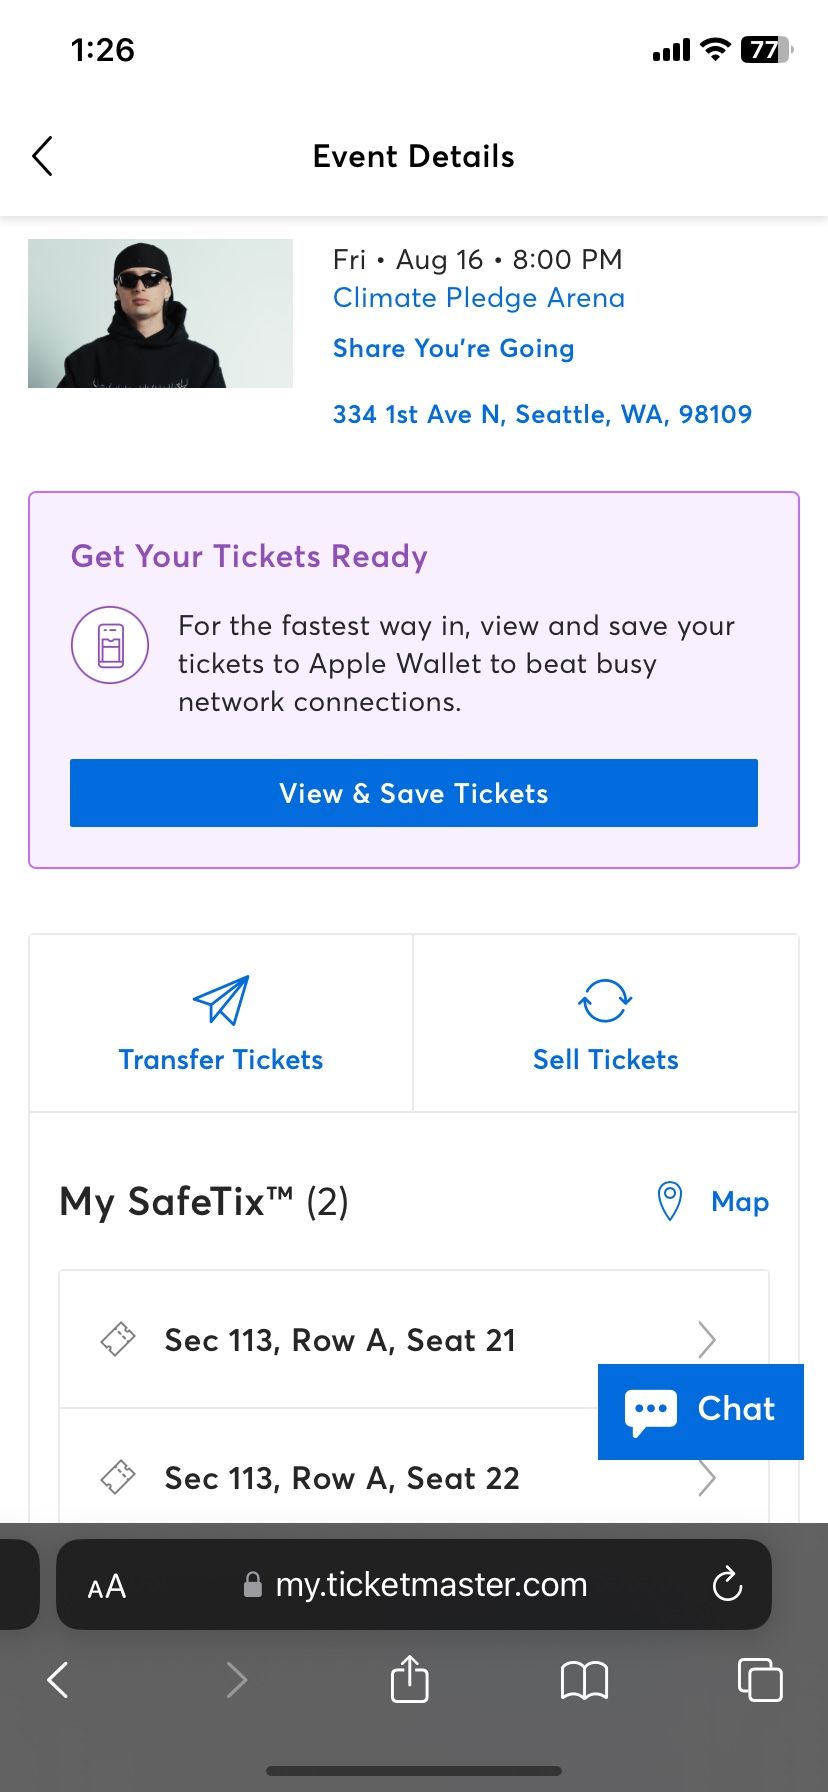The height and width of the screenshot is (1792, 828).
Task: Tap Safari's back navigation arrow
Action: tap(58, 1680)
